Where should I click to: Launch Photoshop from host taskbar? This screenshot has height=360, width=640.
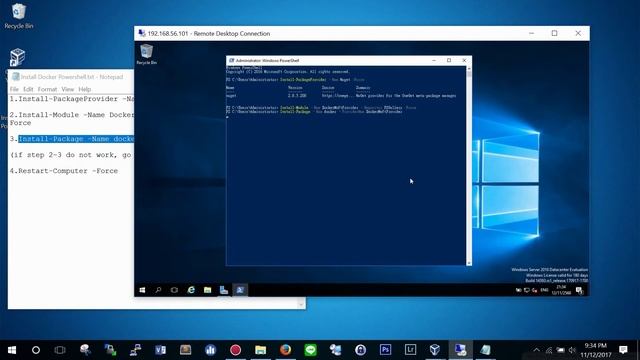385,350
